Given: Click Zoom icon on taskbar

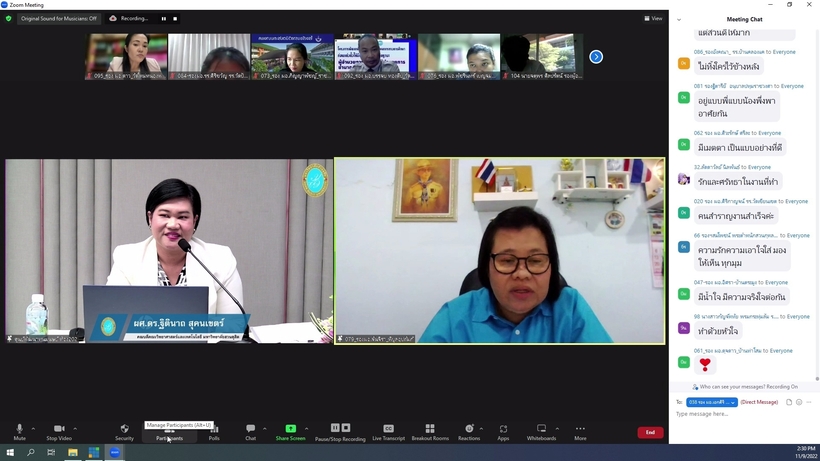Looking at the screenshot, I should pos(115,452).
